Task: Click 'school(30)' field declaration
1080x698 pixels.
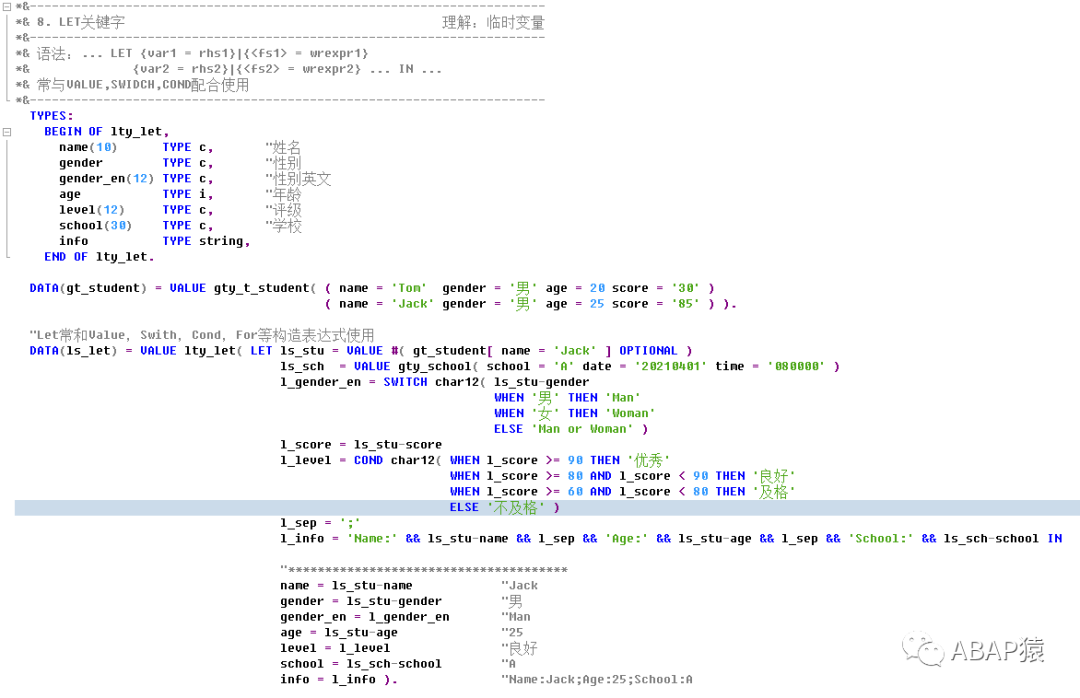Action: tap(95, 225)
